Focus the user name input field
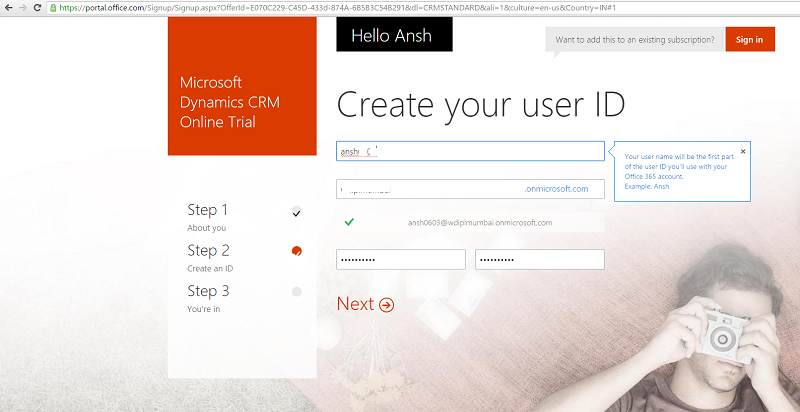The image size is (800, 412). 470,151
